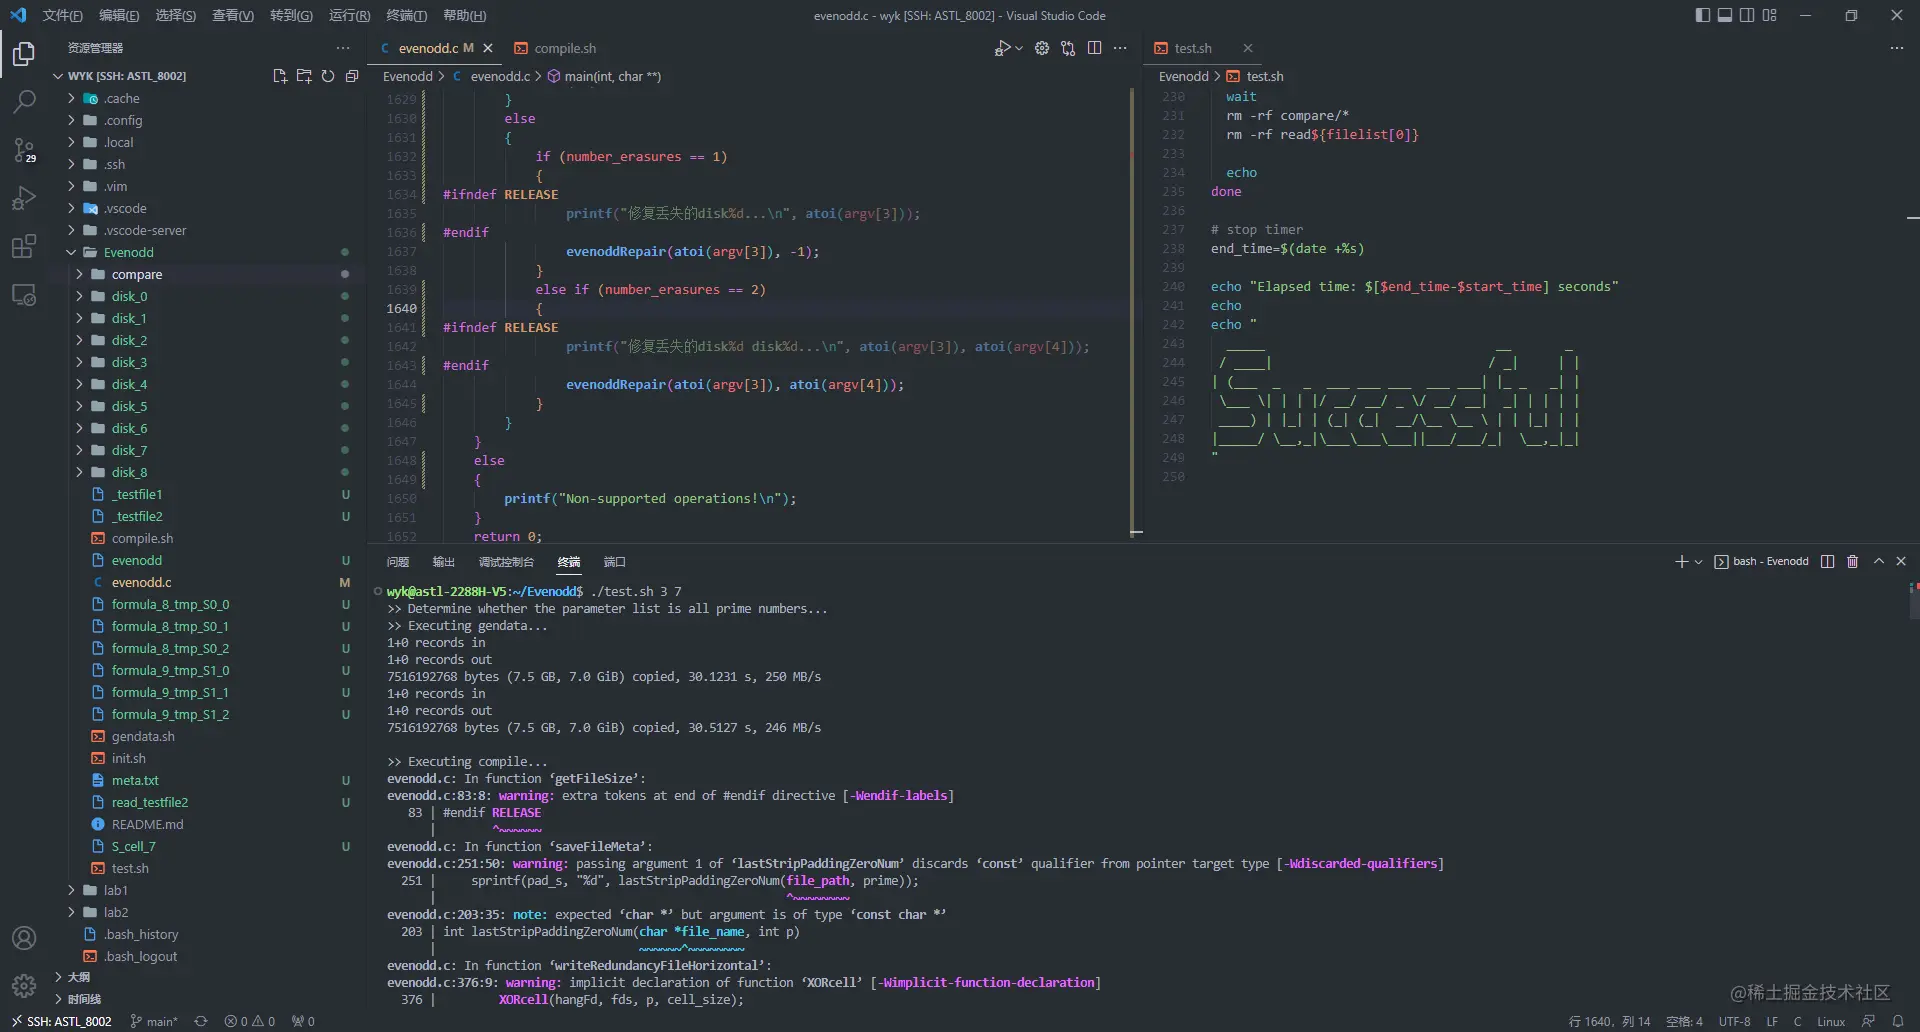Split the editor right
Image resolution: width=1920 pixels, height=1032 pixels.
(1094, 48)
